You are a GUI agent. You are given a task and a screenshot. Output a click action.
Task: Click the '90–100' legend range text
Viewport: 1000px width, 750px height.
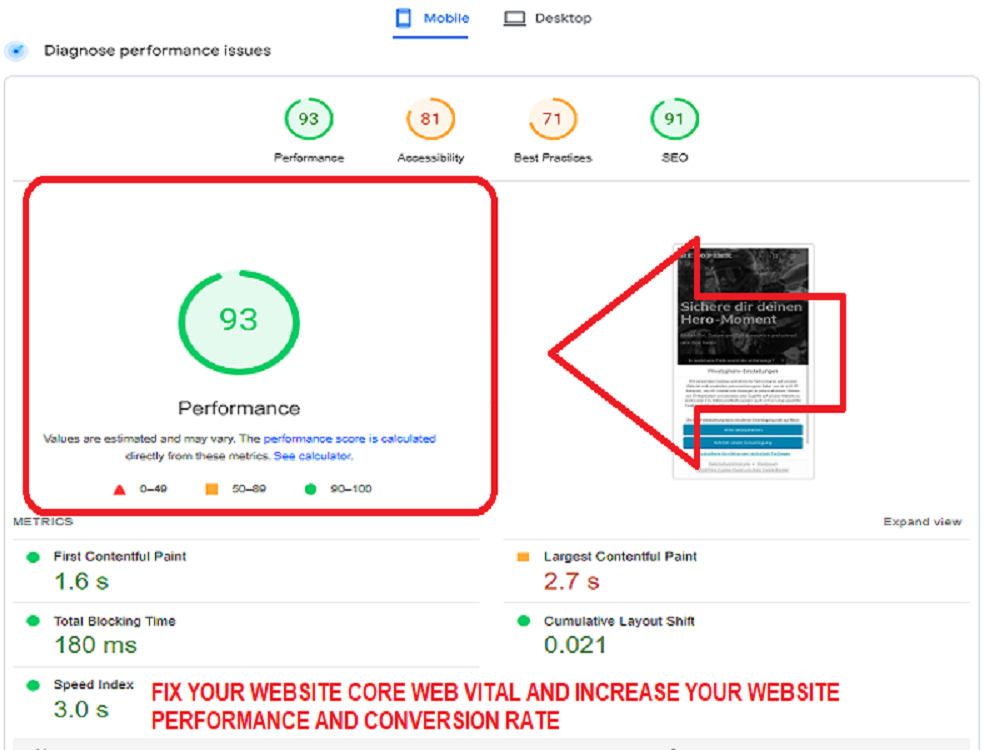(351, 489)
